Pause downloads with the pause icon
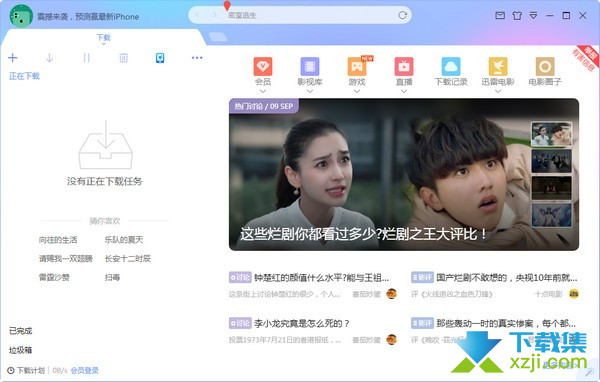 (86, 58)
